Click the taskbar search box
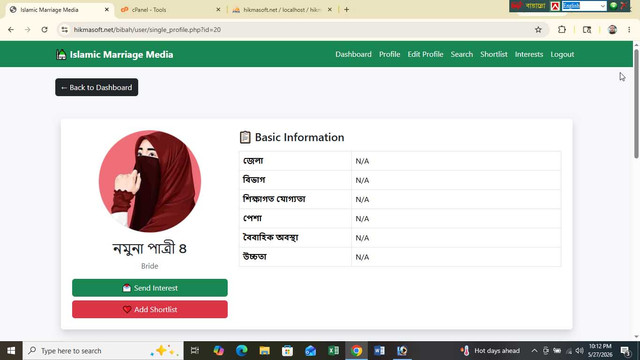Viewport: 640px width, 360px height. [103, 351]
